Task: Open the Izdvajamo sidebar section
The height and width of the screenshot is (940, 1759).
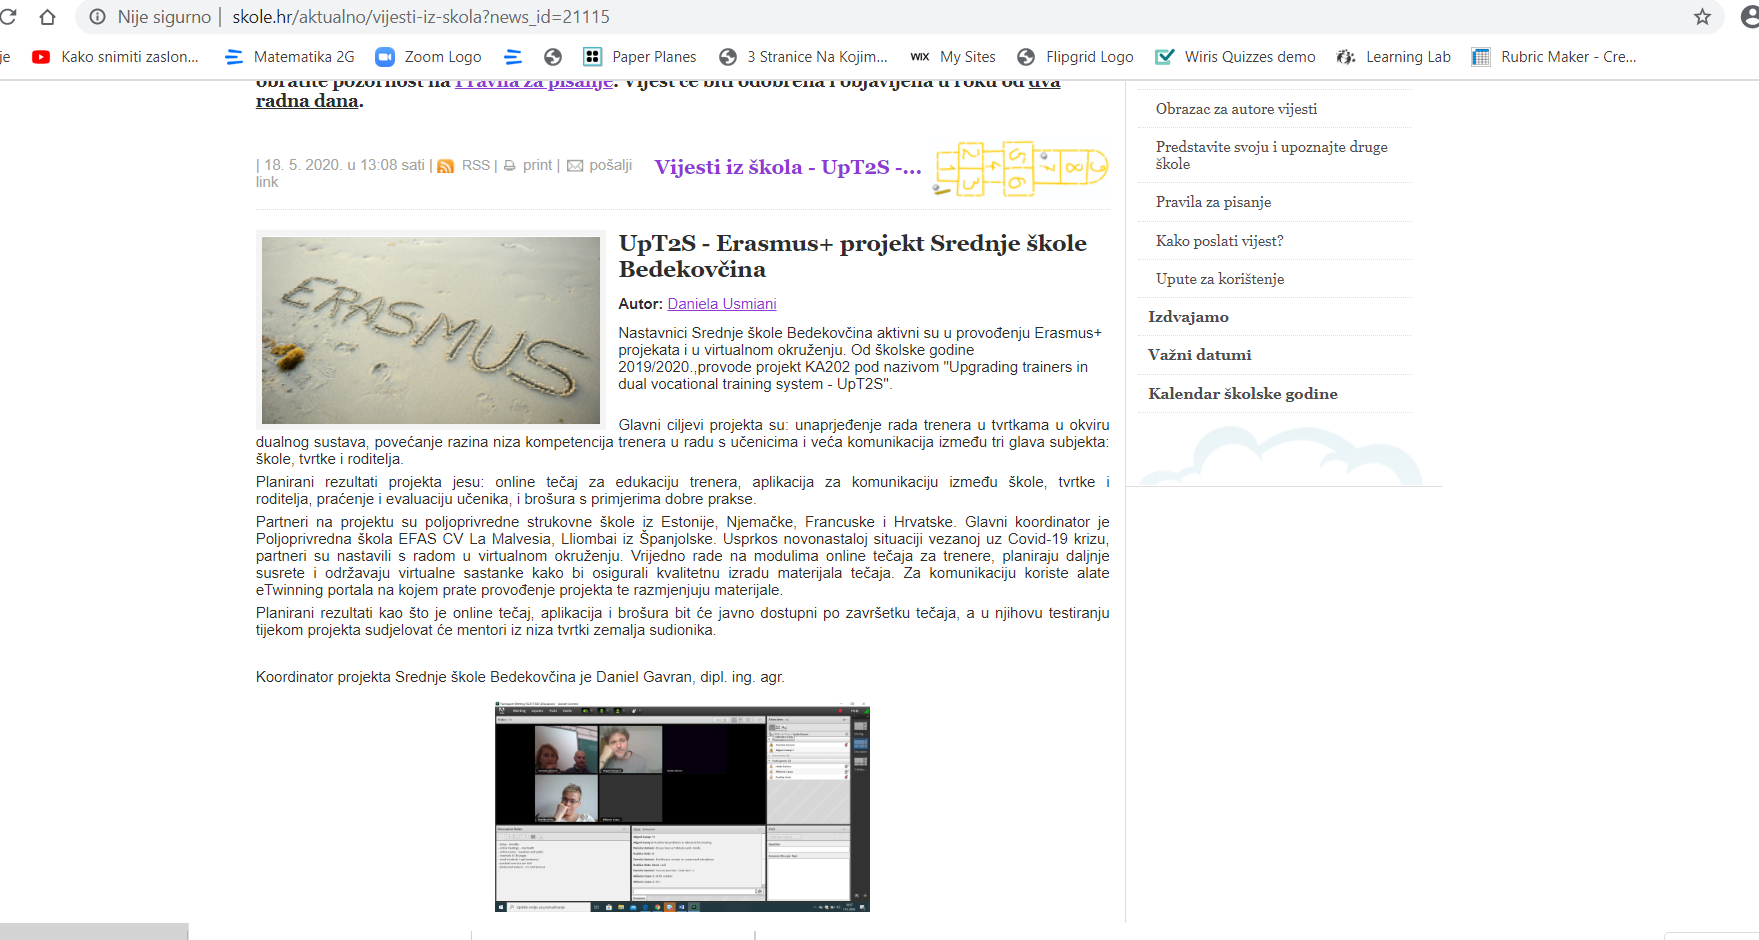Action: click(x=1188, y=317)
